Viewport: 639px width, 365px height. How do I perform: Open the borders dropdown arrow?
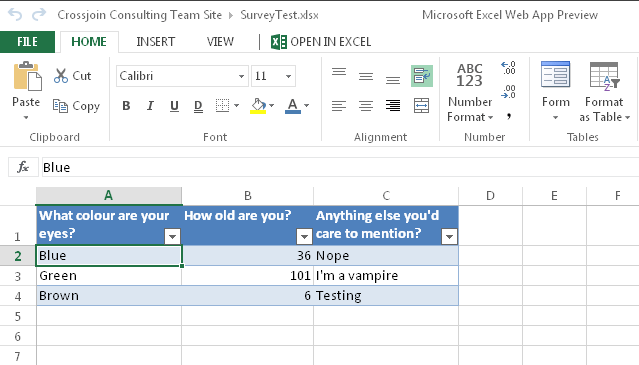click(x=237, y=106)
